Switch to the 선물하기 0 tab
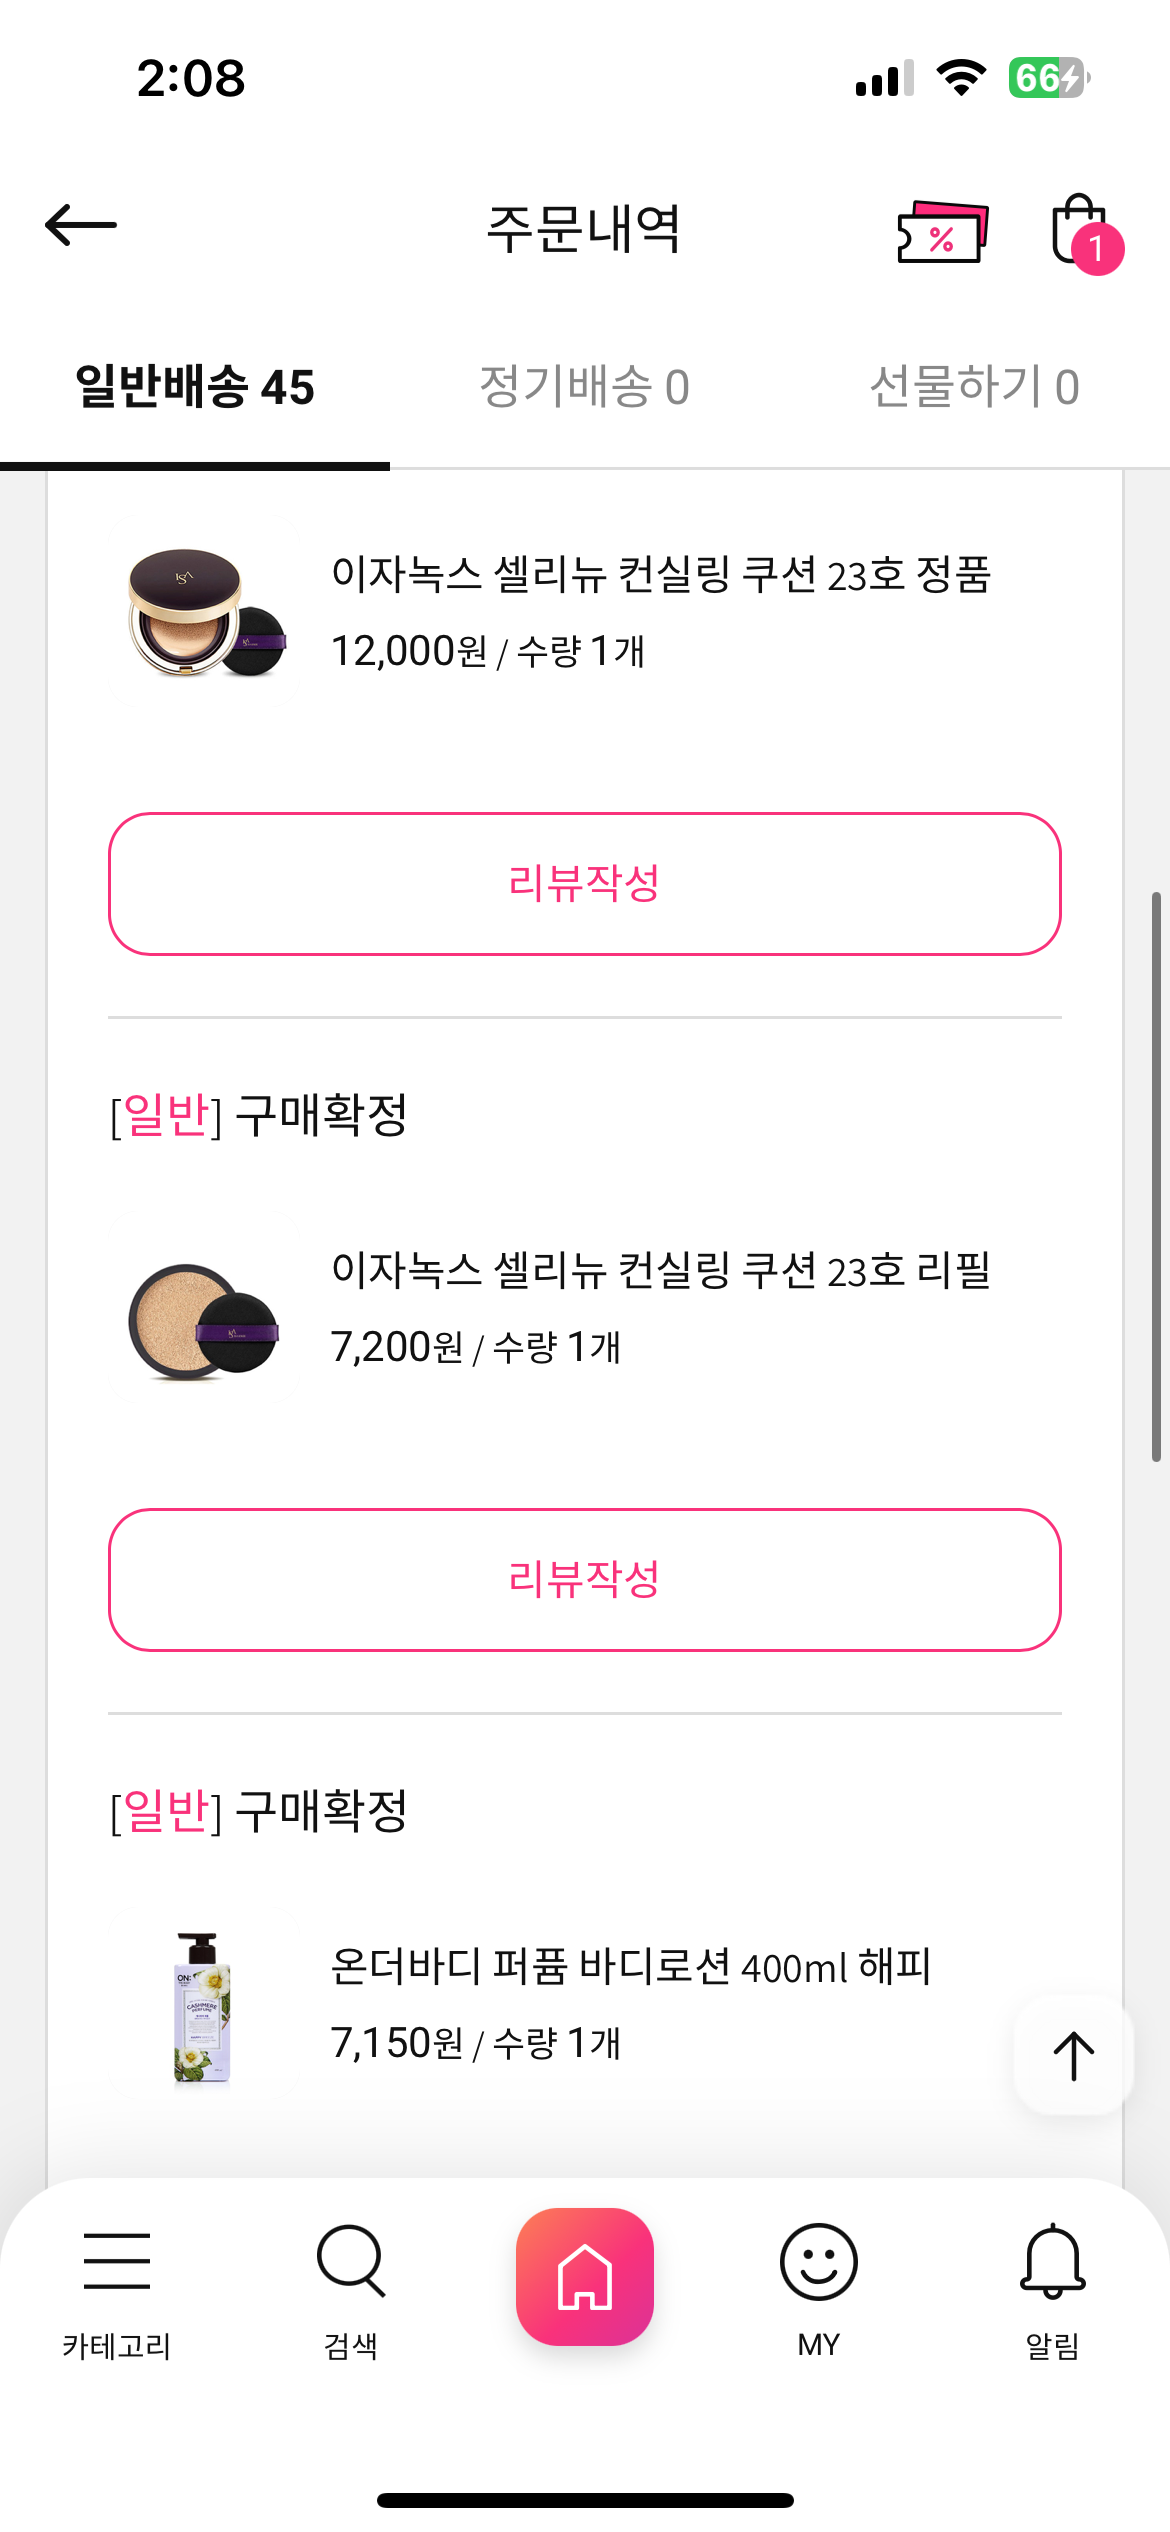1170x2532 pixels. tap(975, 387)
